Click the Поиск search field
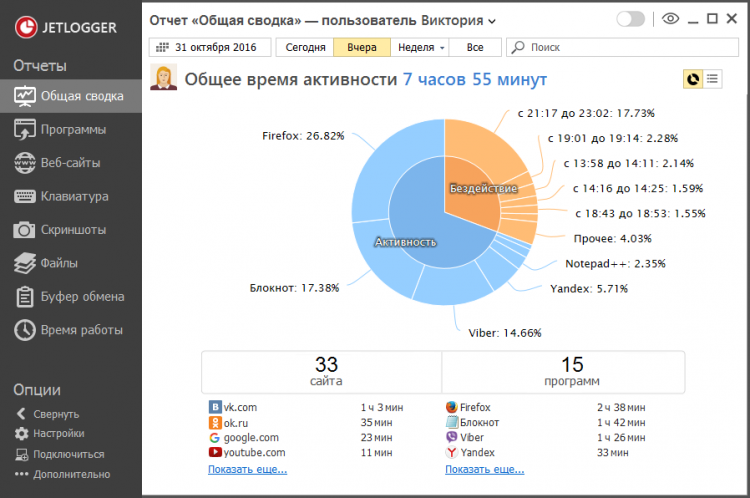 point(623,47)
